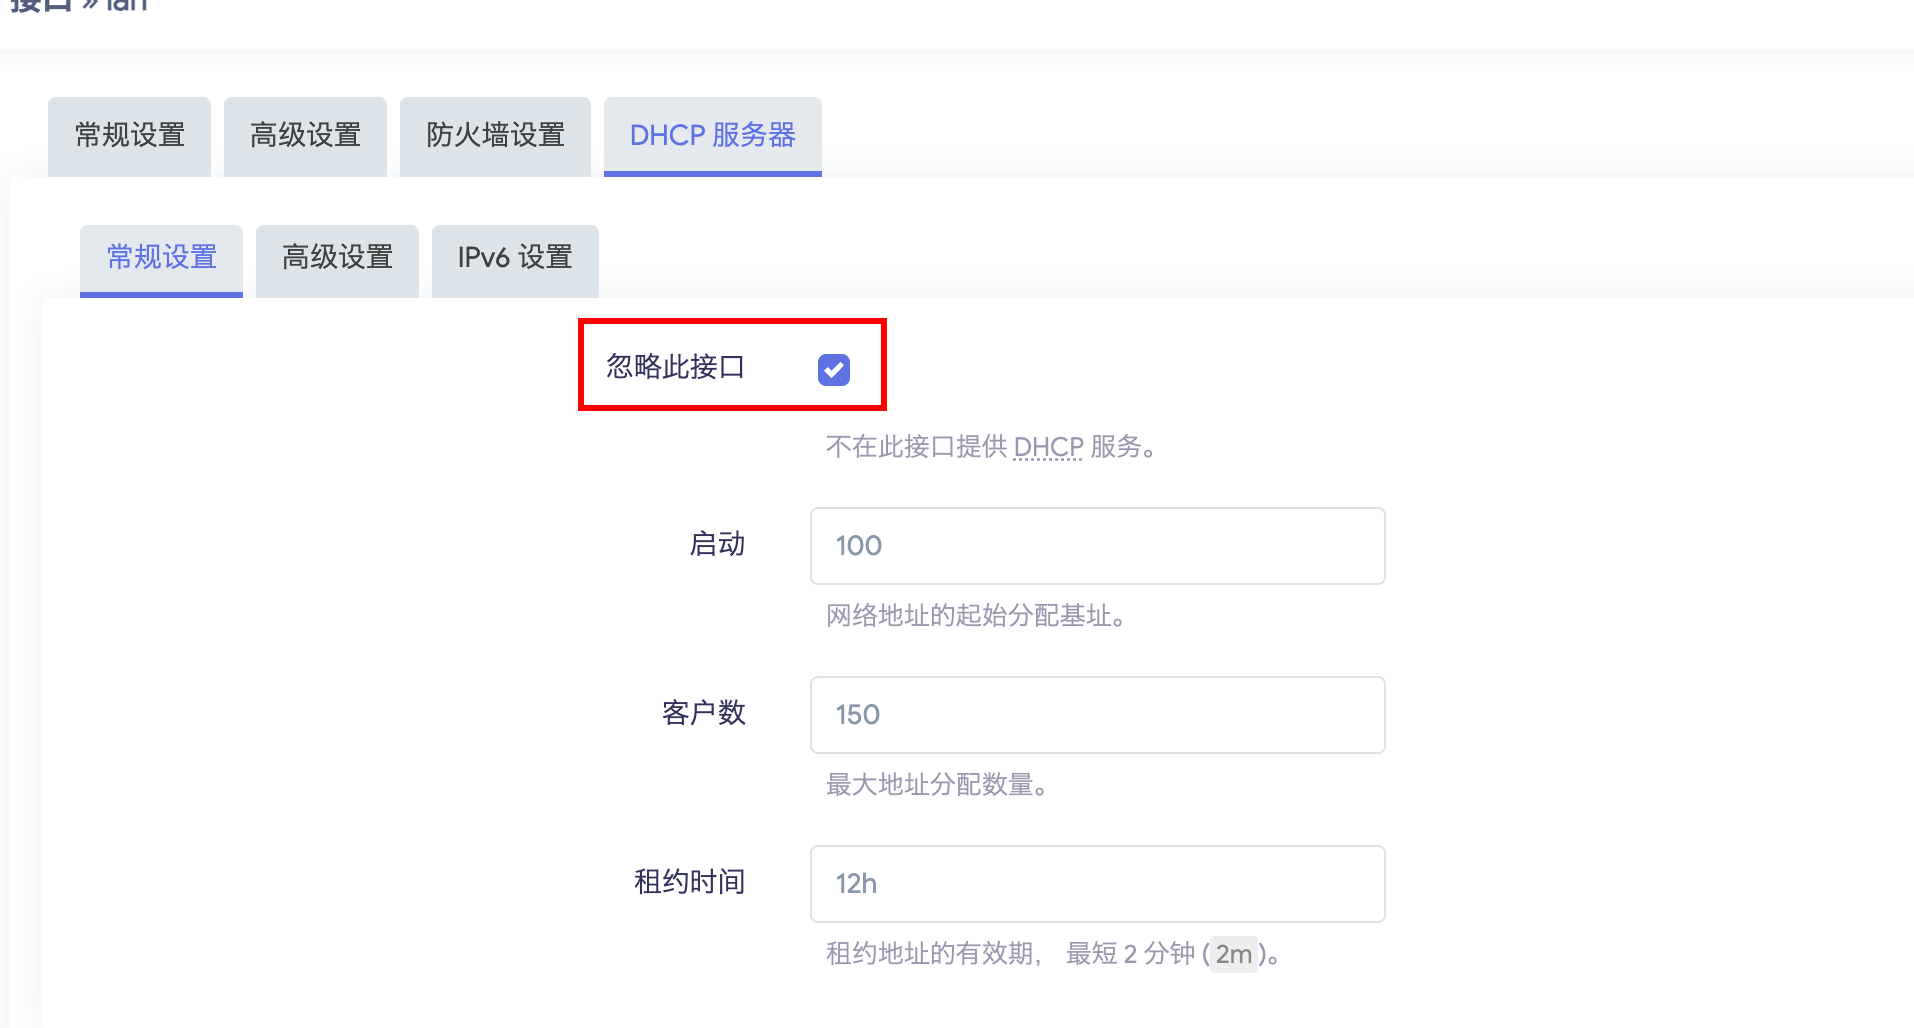
Task: Click the 启动 field label
Action: [x=717, y=544]
